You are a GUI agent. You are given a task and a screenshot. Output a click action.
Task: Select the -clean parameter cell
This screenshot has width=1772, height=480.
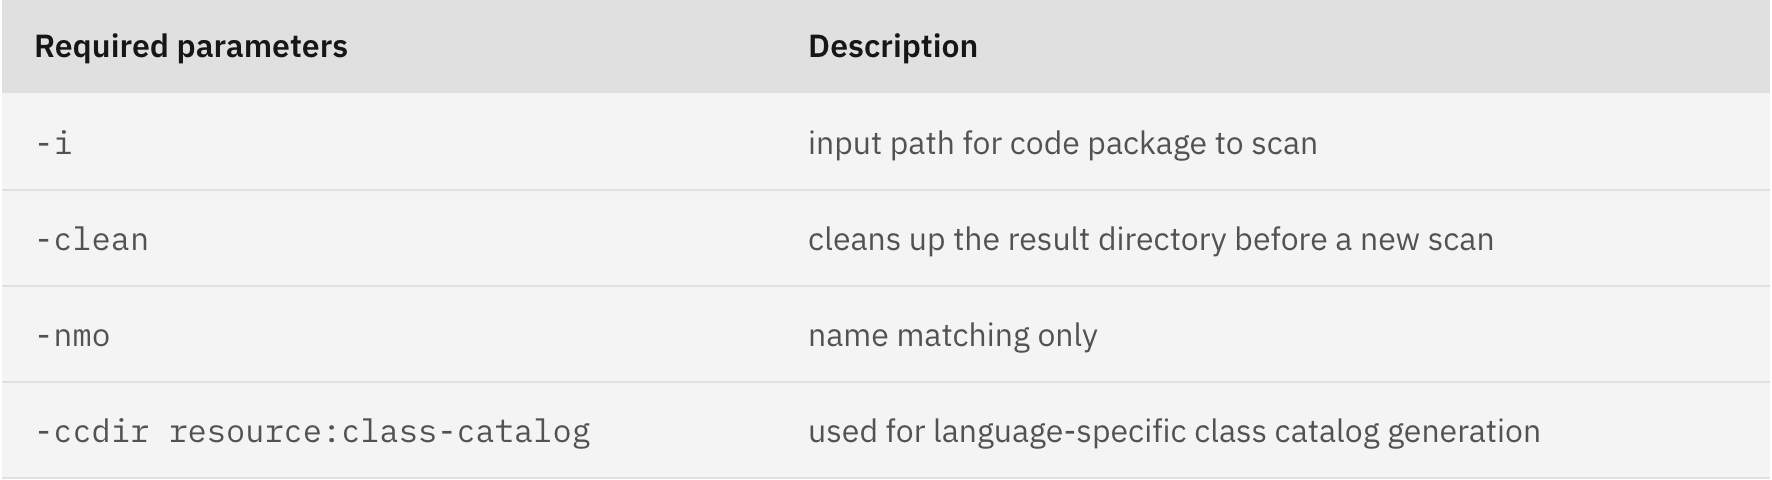click(91, 240)
